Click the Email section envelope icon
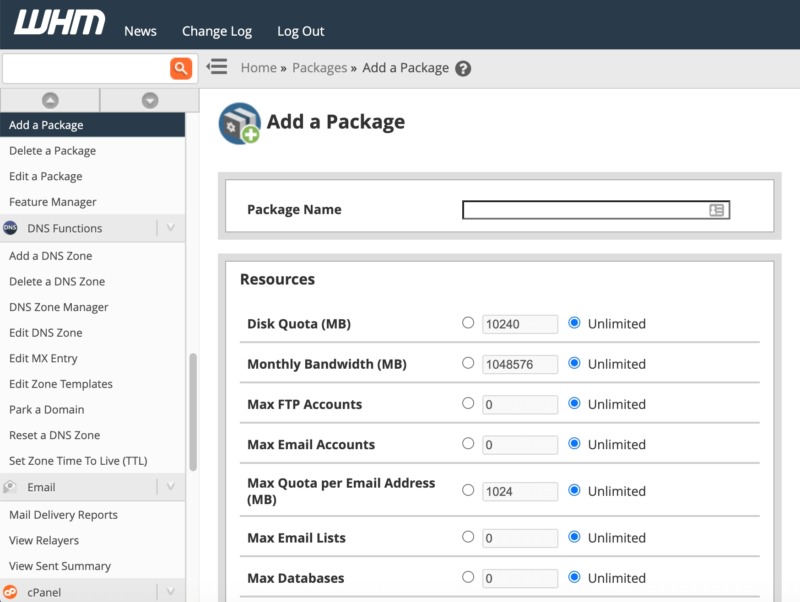Screen dimensions: 800x602 coord(11,487)
